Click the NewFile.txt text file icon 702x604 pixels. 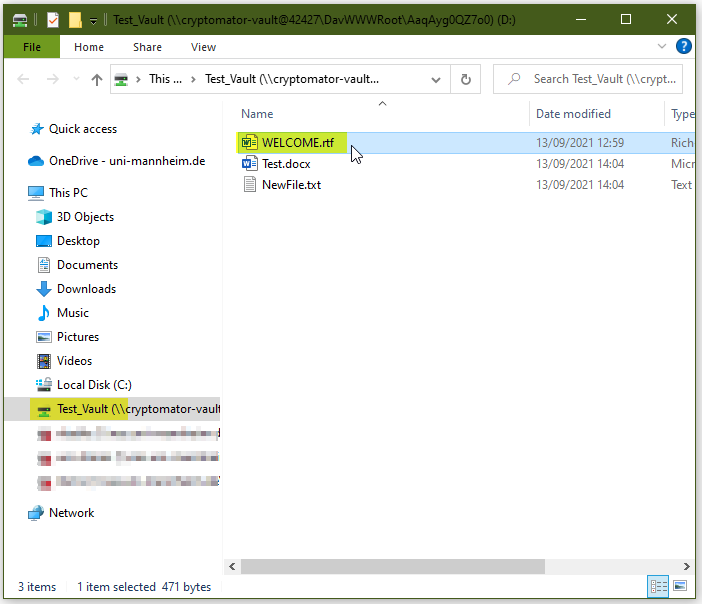click(249, 184)
